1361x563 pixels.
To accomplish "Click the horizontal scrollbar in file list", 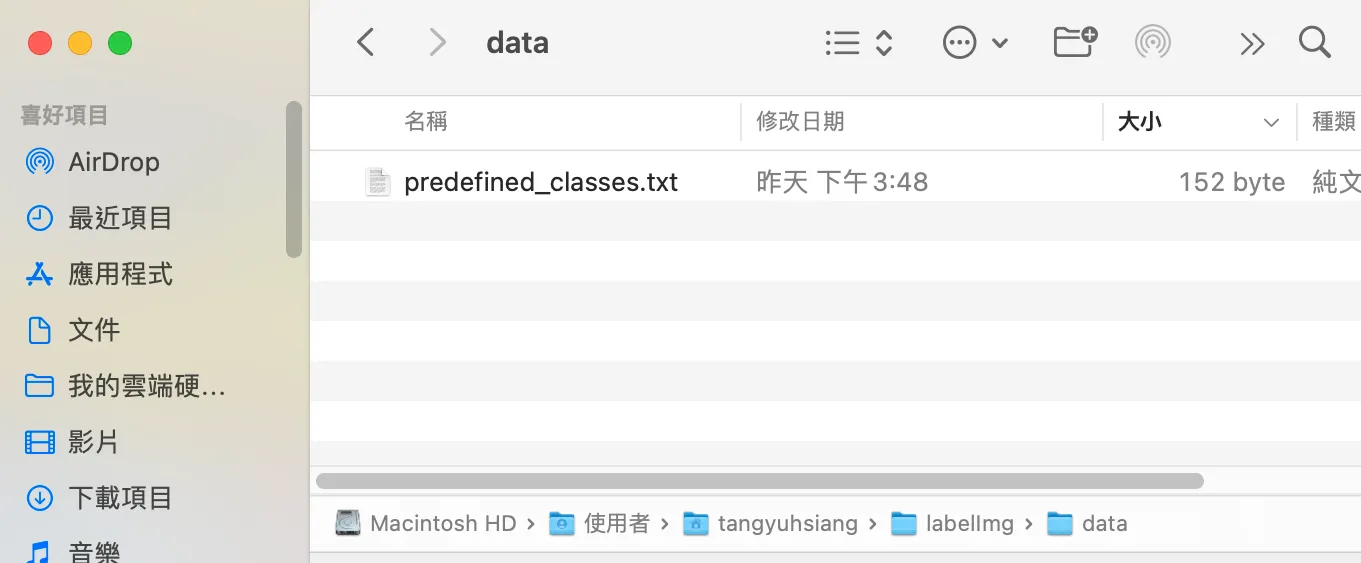I will tap(760, 481).
